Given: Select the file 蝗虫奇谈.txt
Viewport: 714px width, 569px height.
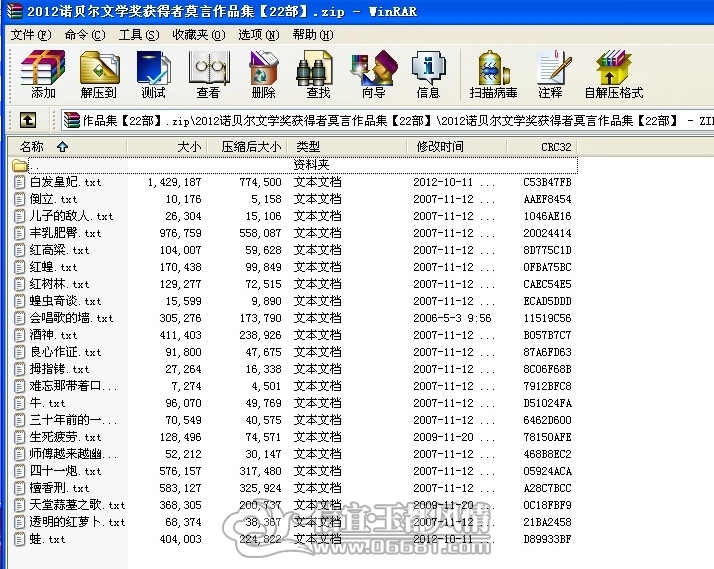Looking at the screenshot, I should (65, 301).
